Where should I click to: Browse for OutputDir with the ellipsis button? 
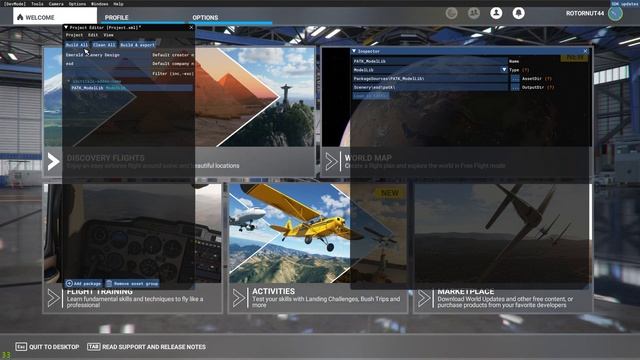(515, 87)
